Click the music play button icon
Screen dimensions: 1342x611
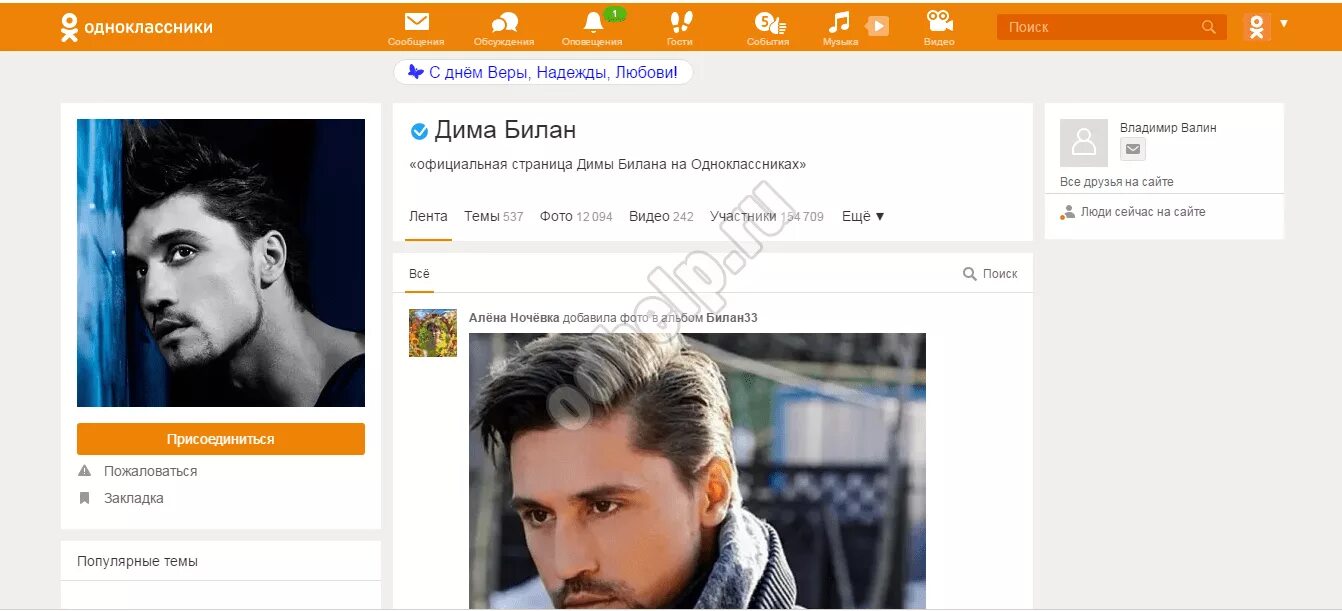877,26
